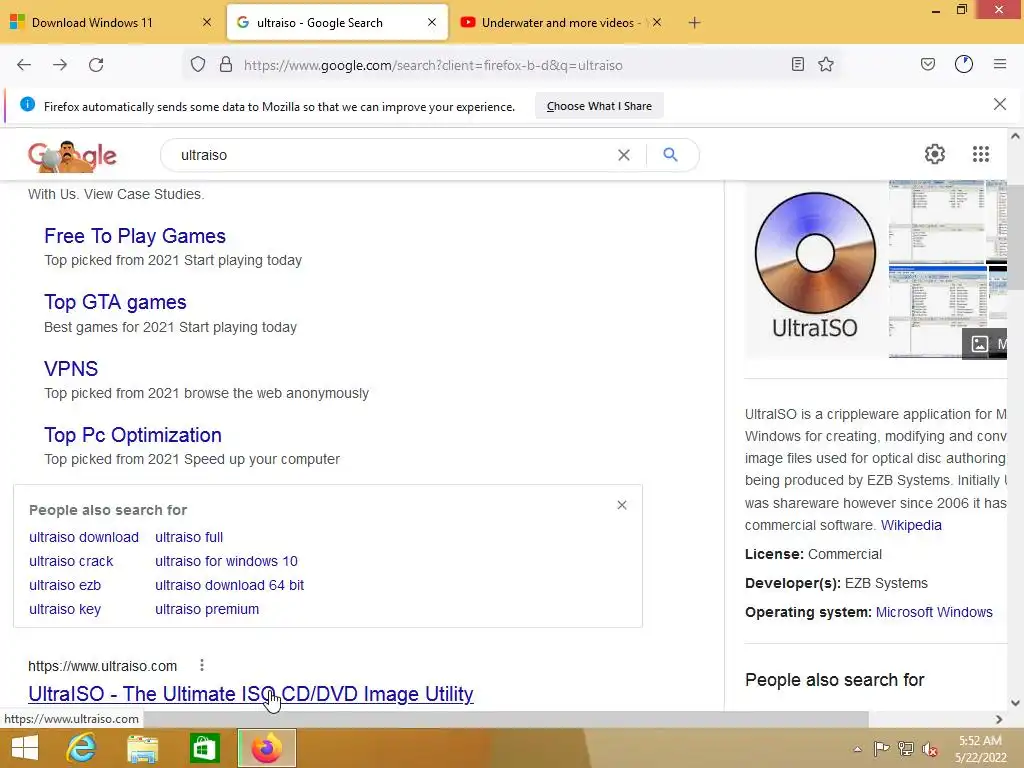This screenshot has width=1024, height=768.
Task: Close the Download Windows 11 tab
Action: pyautogui.click(x=207, y=23)
